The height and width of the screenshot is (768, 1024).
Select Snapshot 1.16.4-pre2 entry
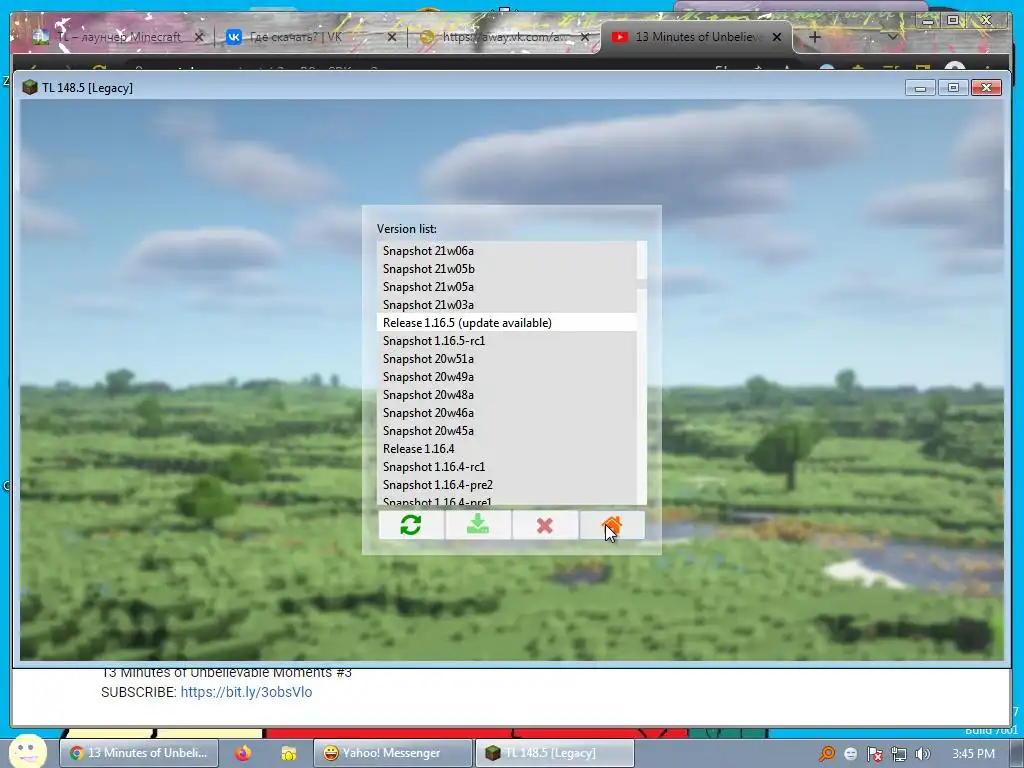tap(506, 485)
